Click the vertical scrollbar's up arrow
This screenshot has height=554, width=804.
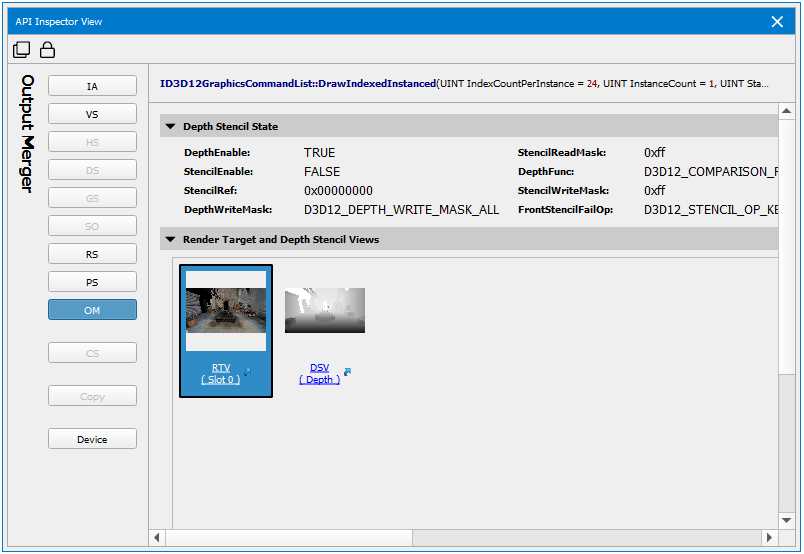786,111
